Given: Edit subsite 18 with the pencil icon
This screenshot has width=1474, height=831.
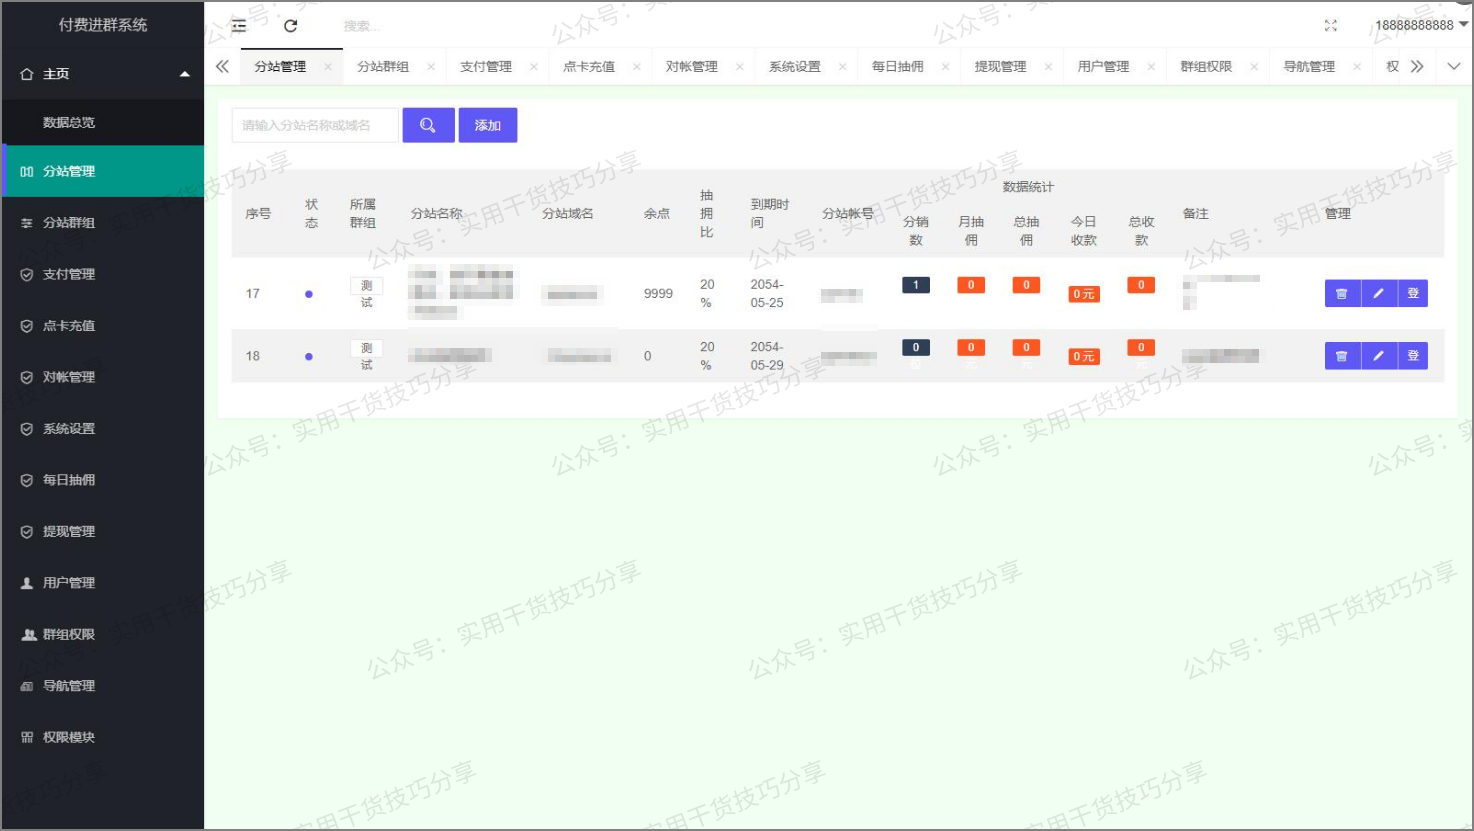Looking at the screenshot, I should [x=1378, y=355].
